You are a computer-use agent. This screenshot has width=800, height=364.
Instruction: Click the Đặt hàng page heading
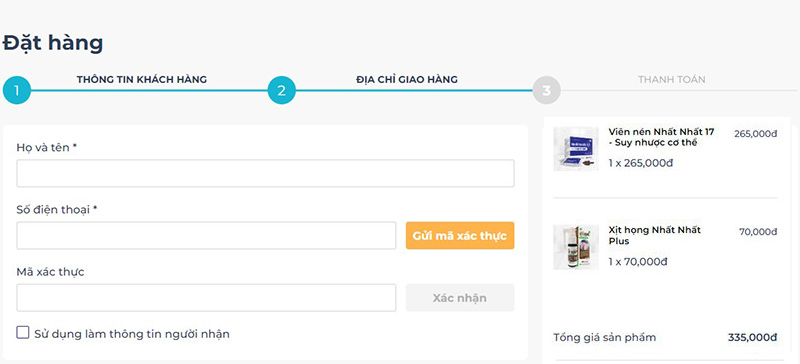[53, 43]
